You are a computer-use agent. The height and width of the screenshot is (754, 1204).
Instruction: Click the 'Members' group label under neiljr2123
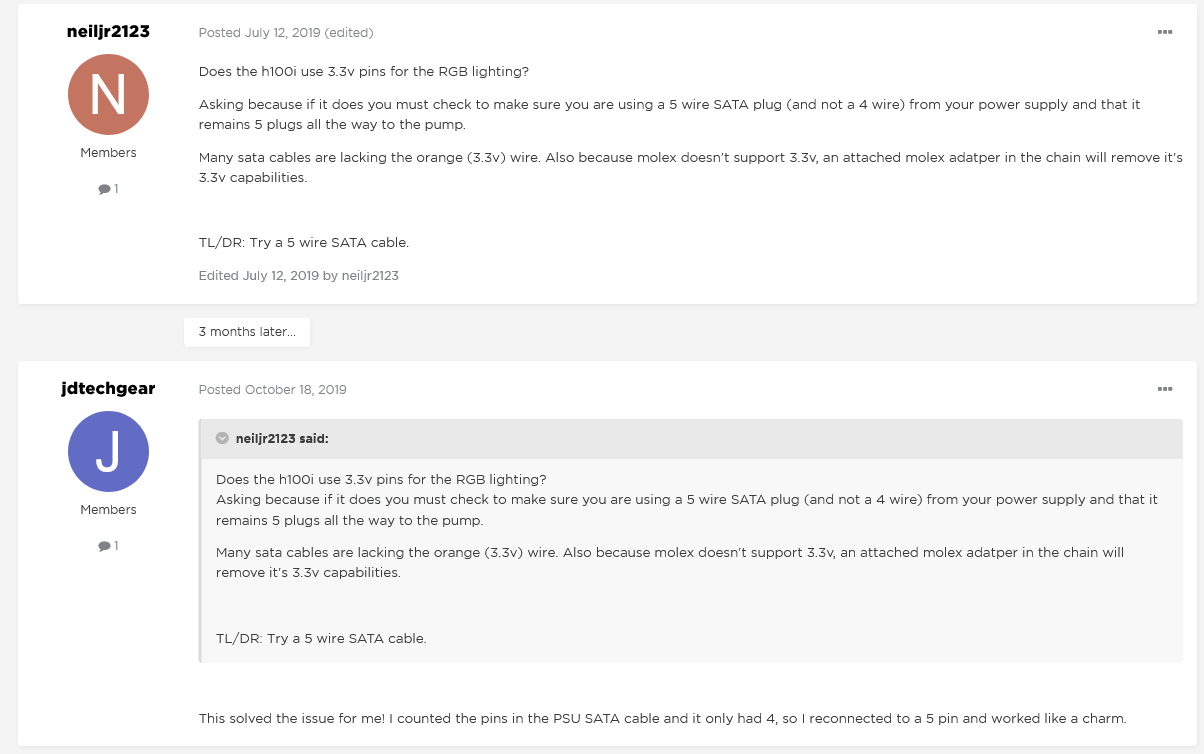point(108,153)
